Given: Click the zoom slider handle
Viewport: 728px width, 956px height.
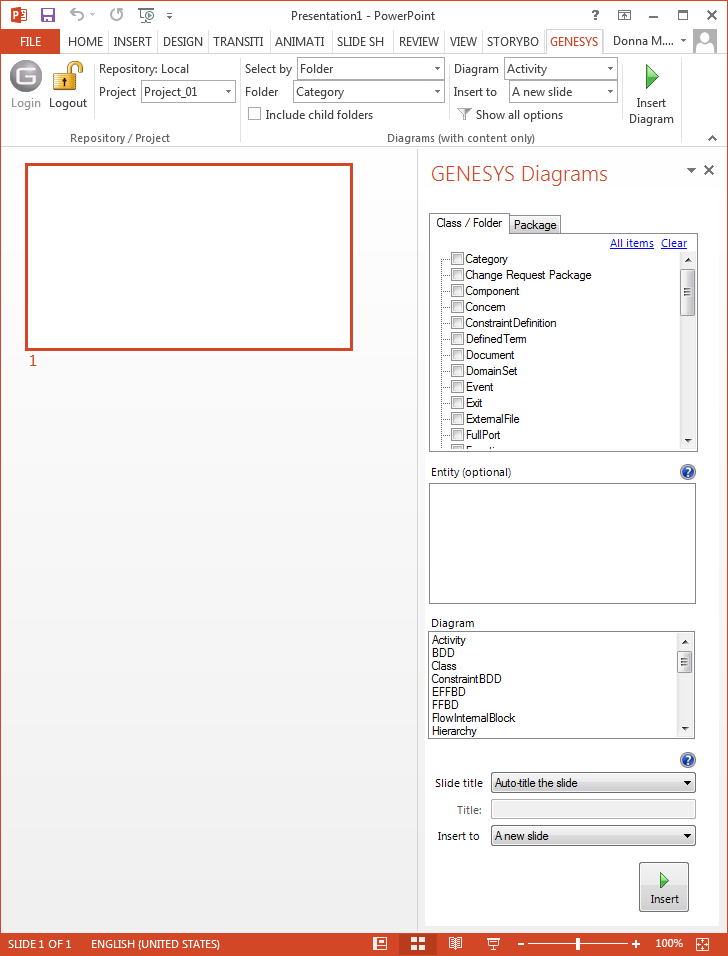Looking at the screenshot, I should [577, 944].
